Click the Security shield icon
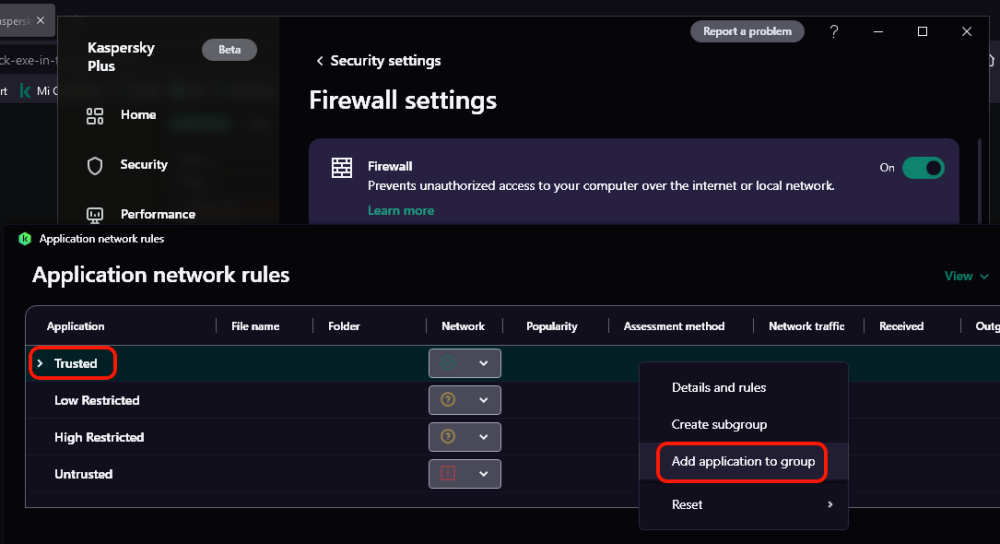The width and height of the screenshot is (1000, 544). click(94, 166)
